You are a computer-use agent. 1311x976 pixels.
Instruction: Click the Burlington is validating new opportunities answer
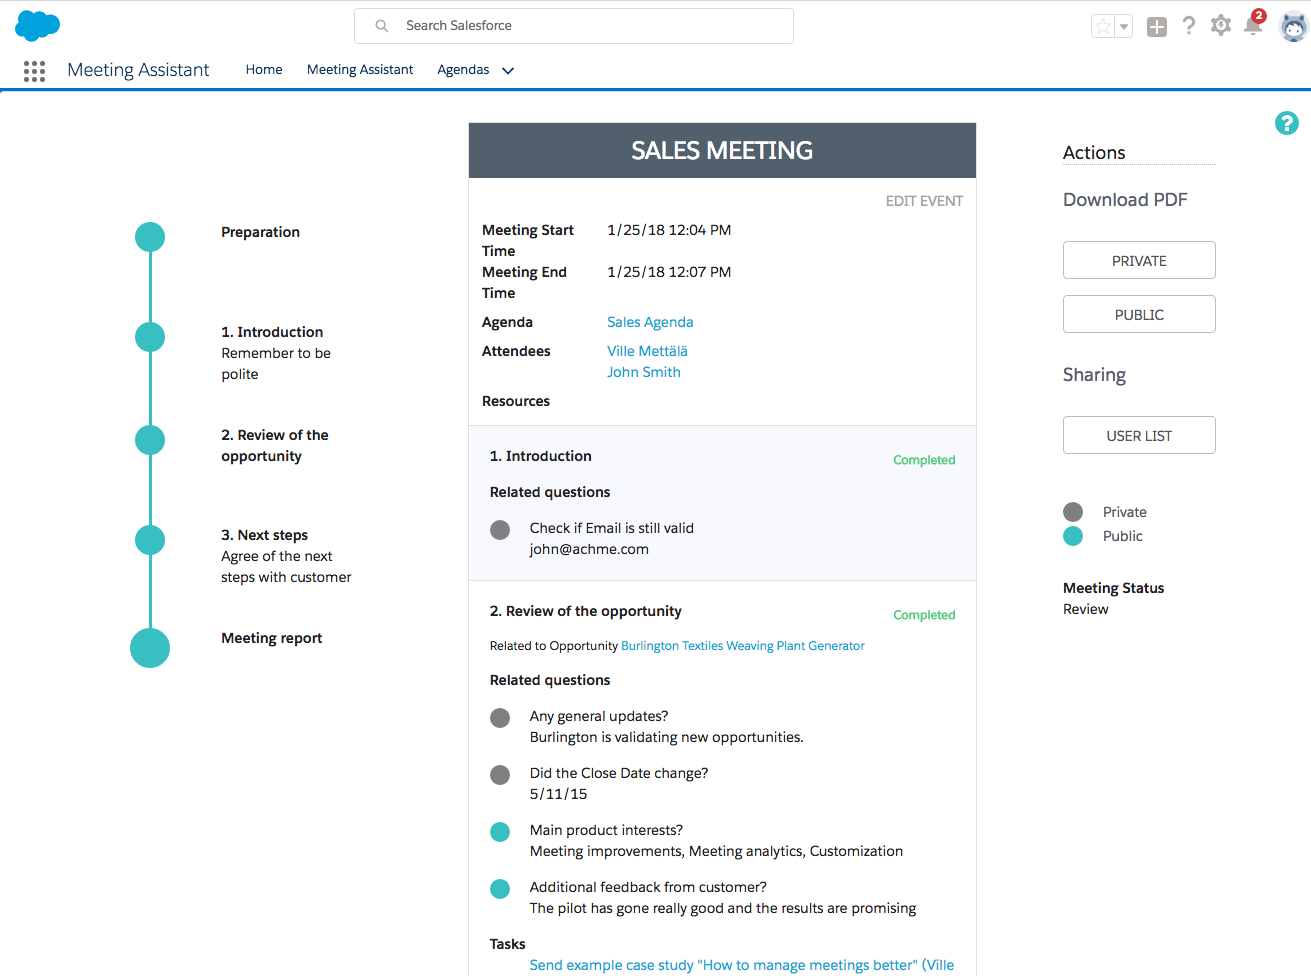(x=666, y=737)
